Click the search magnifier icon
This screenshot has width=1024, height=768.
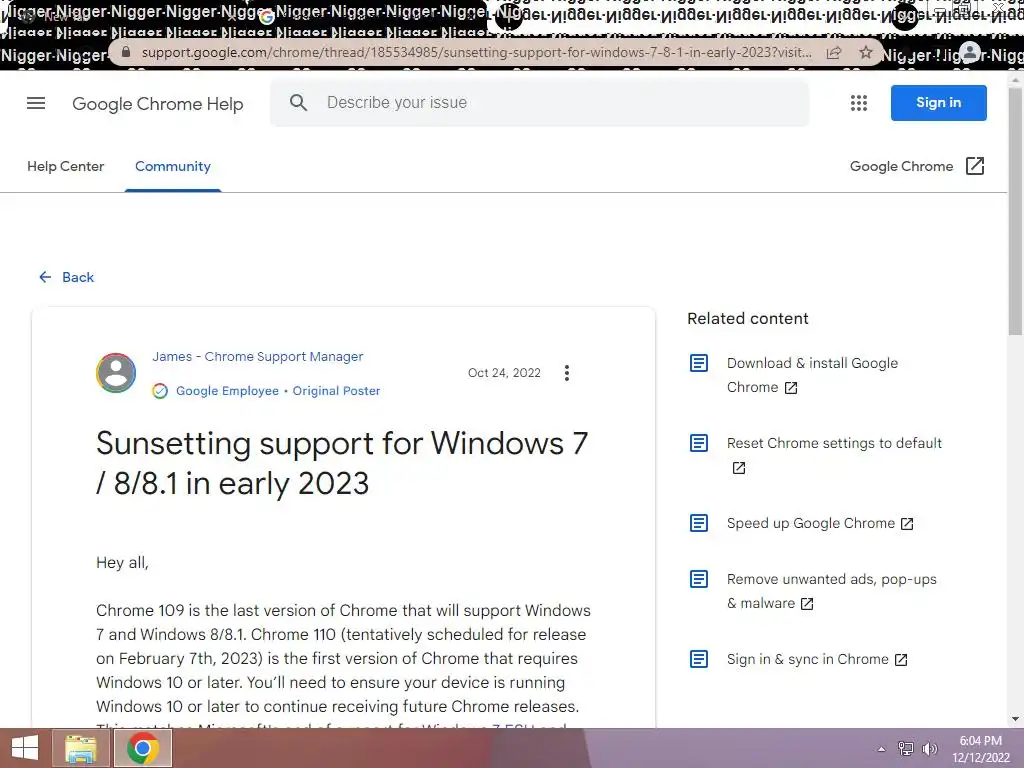(x=298, y=103)
